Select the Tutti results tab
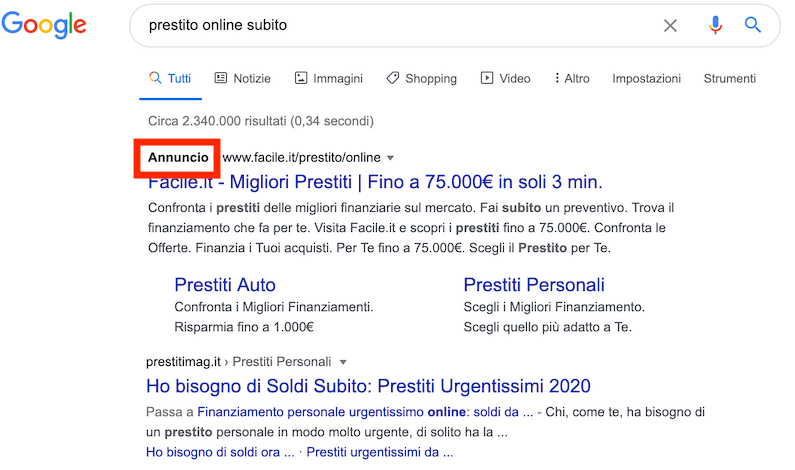The image size is (795, 470). coord(170,78)
